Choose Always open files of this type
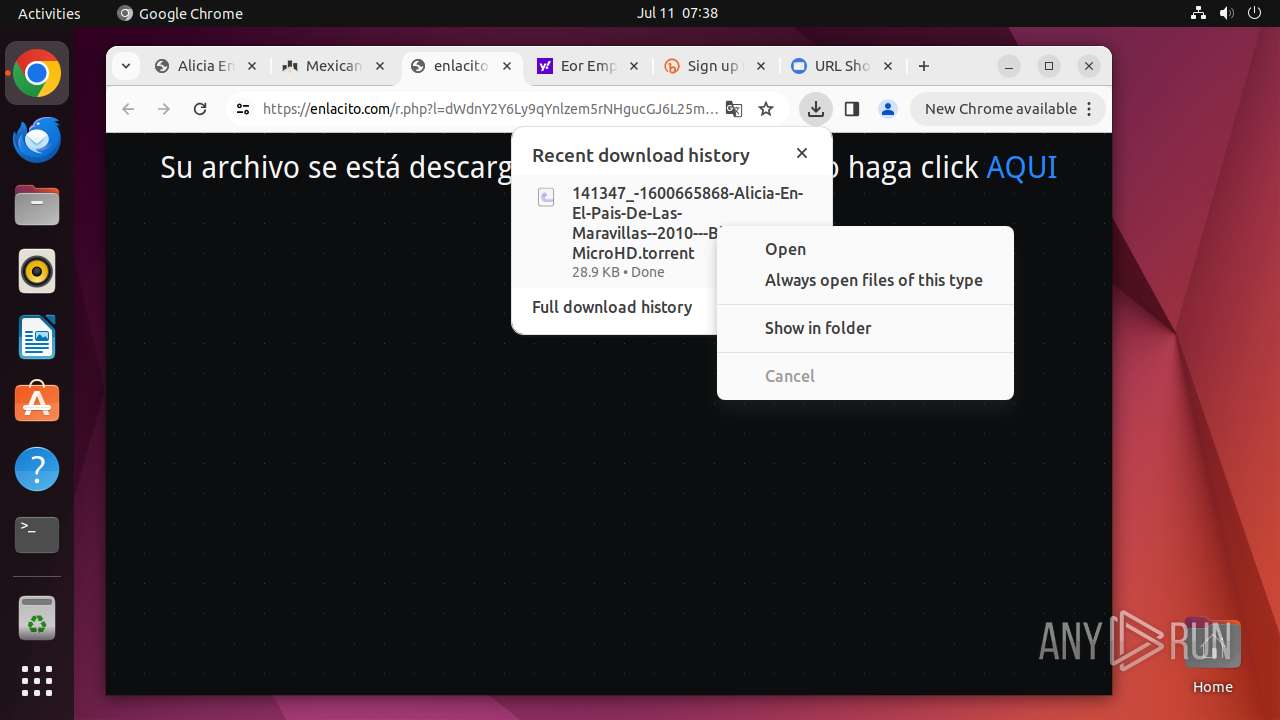 [865, 280]
